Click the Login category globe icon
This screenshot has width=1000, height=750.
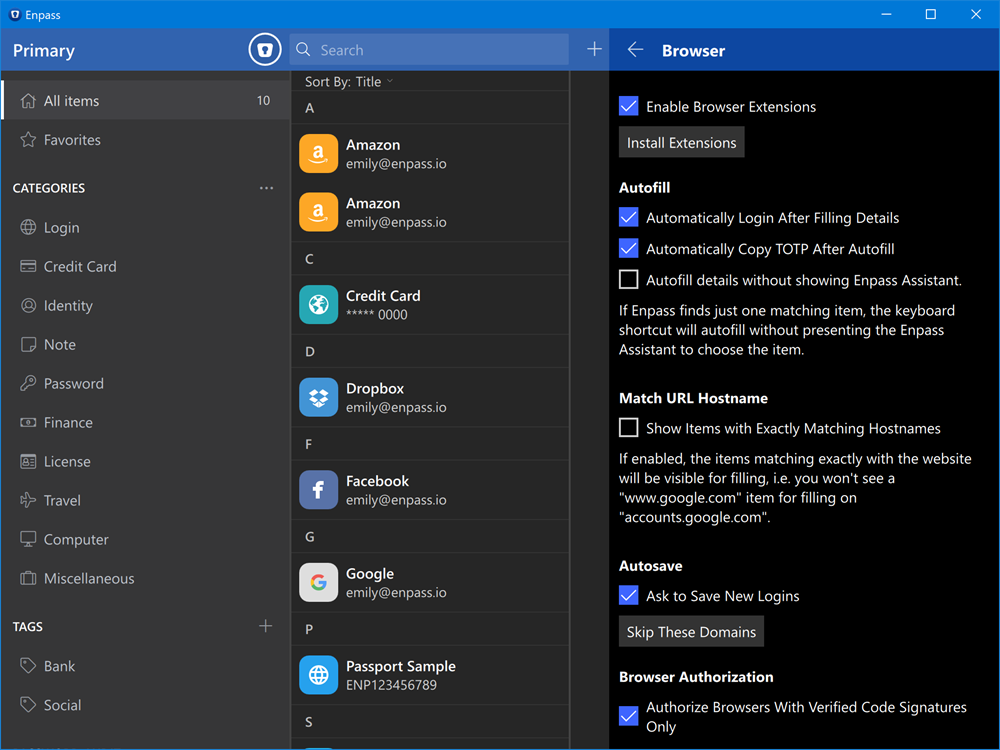point(28,227)
